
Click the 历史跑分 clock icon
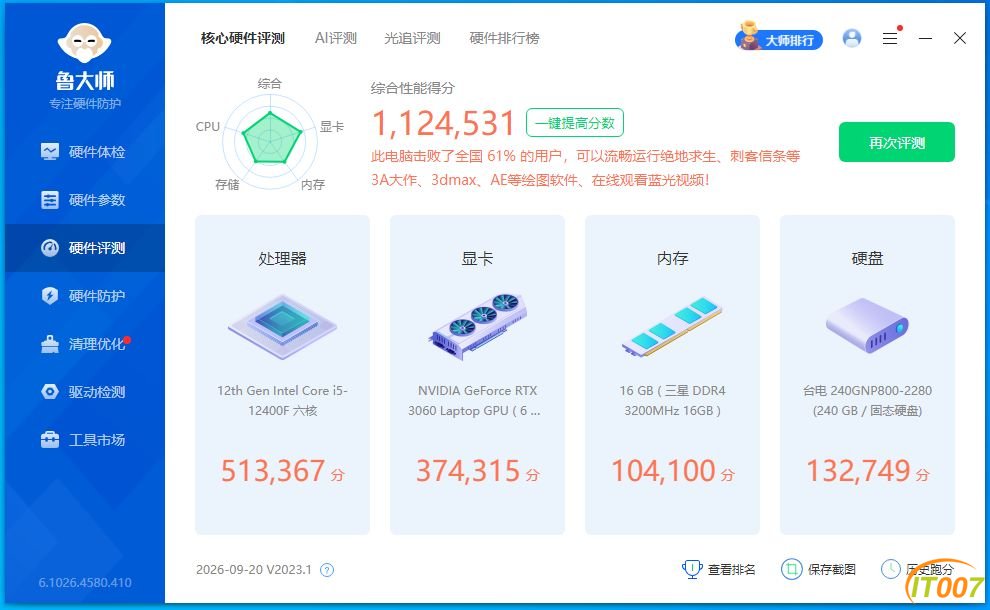point(890,569)
